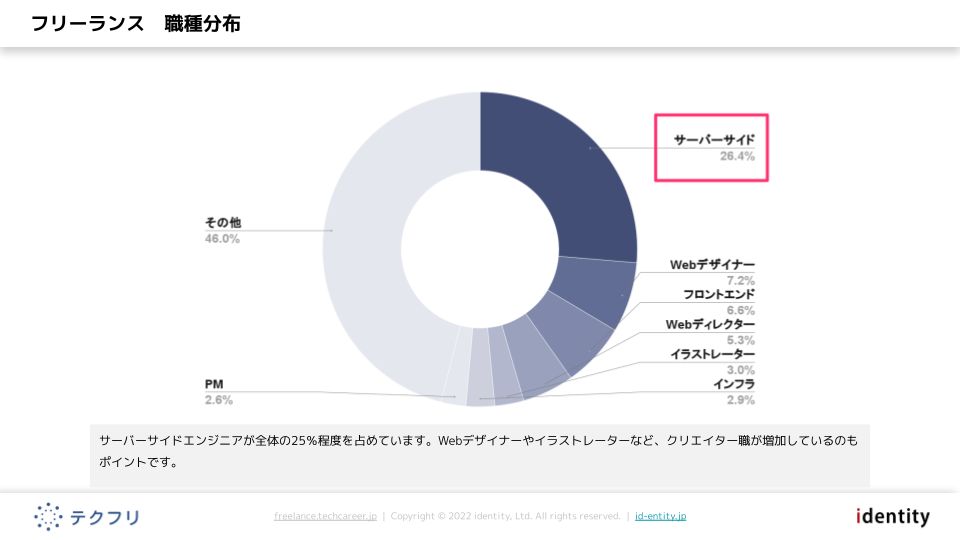This screenshot has width=960, height=540.
Task: Click the gray description text box
Action: click(x=480, y=452)
